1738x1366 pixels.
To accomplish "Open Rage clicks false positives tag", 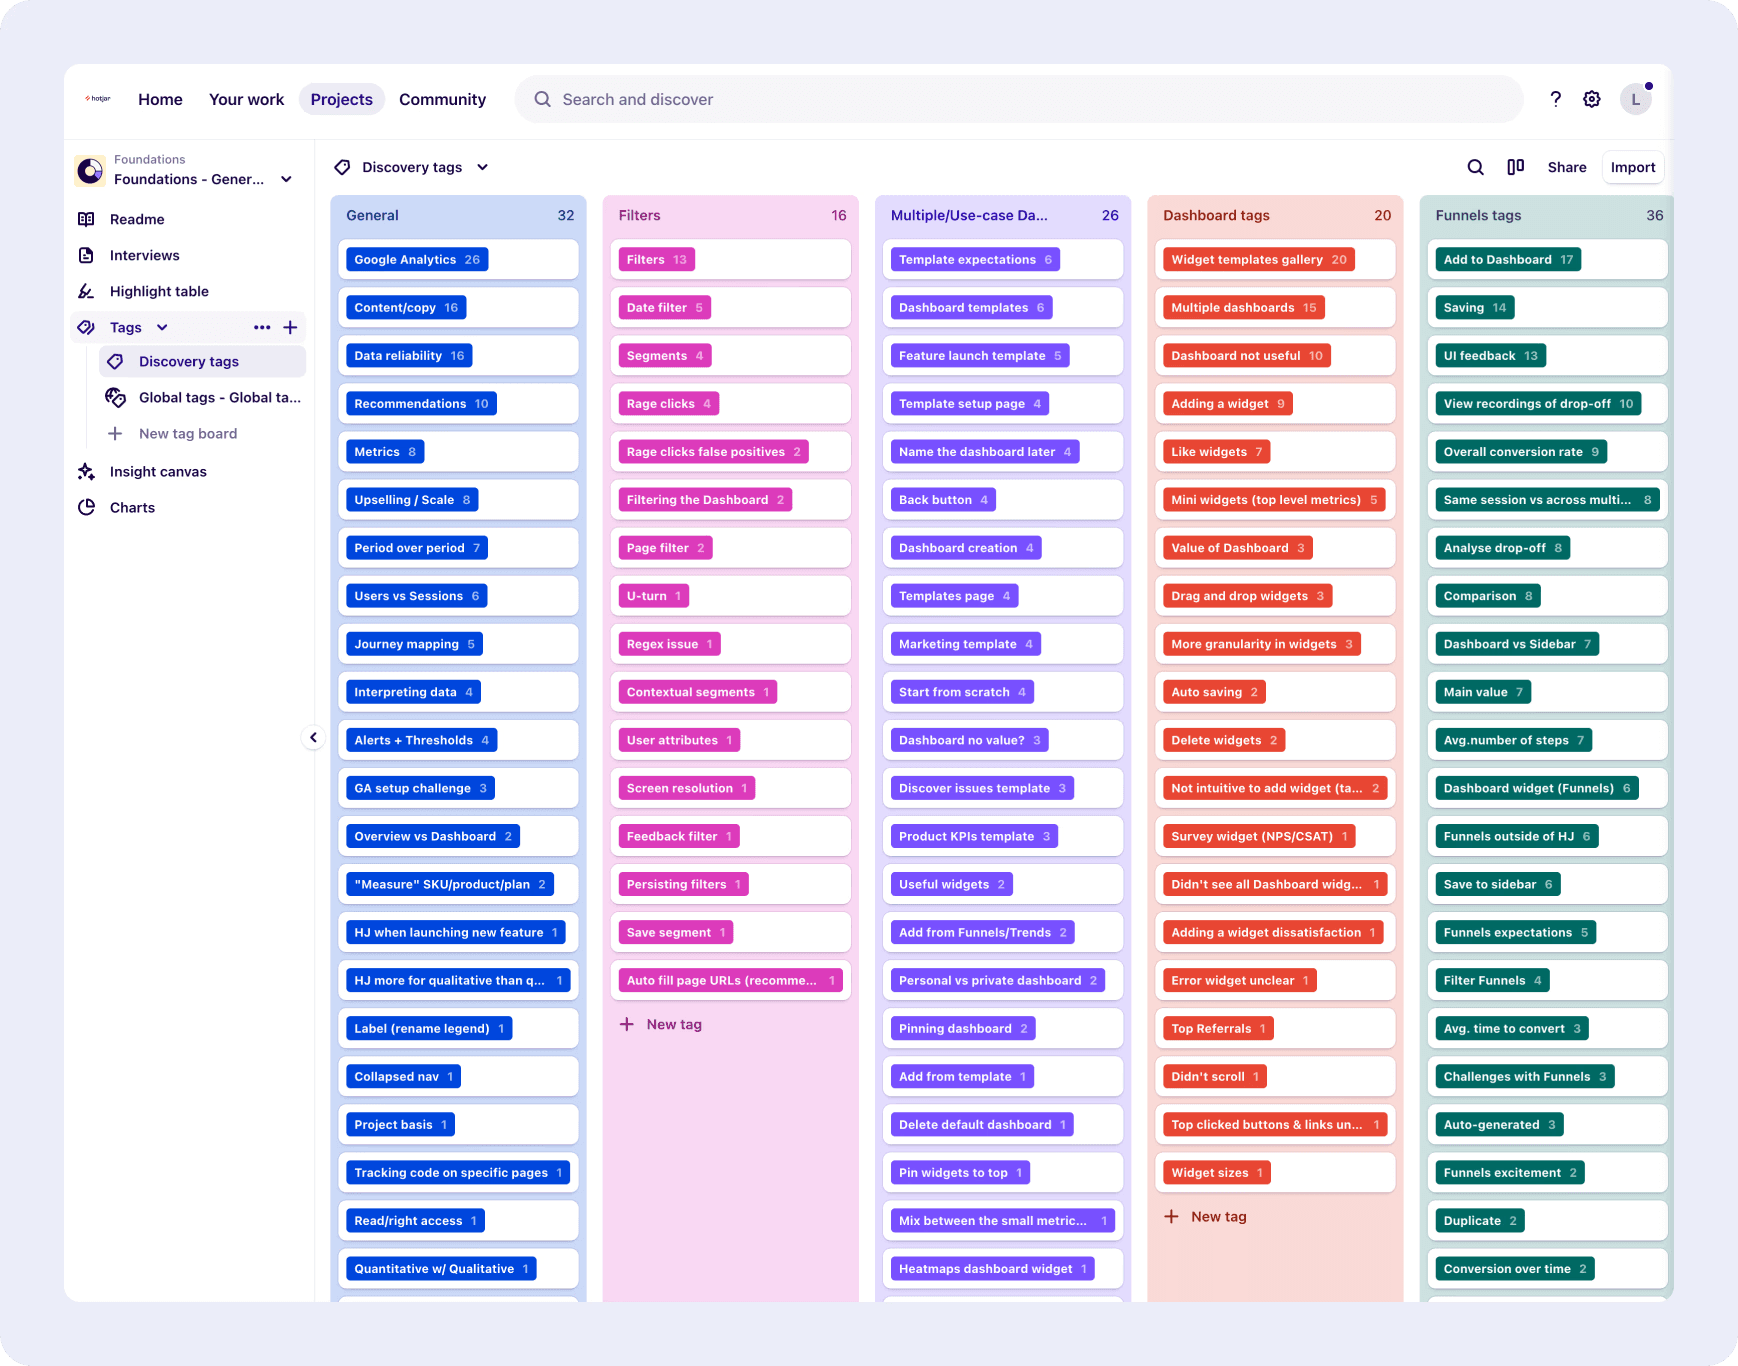I will pyautogui.click(x=713, y=451).
